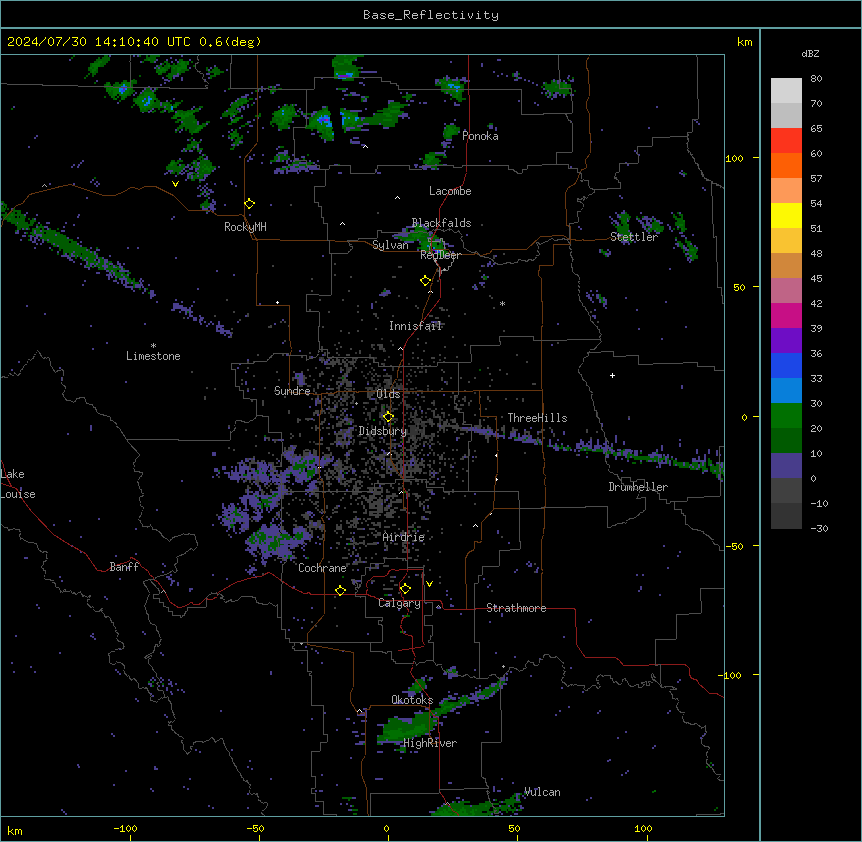Viewport: 862px width, 842px height.
Task: Click the 33 value in the dBZ legend
Action: (x=816, y=379)
